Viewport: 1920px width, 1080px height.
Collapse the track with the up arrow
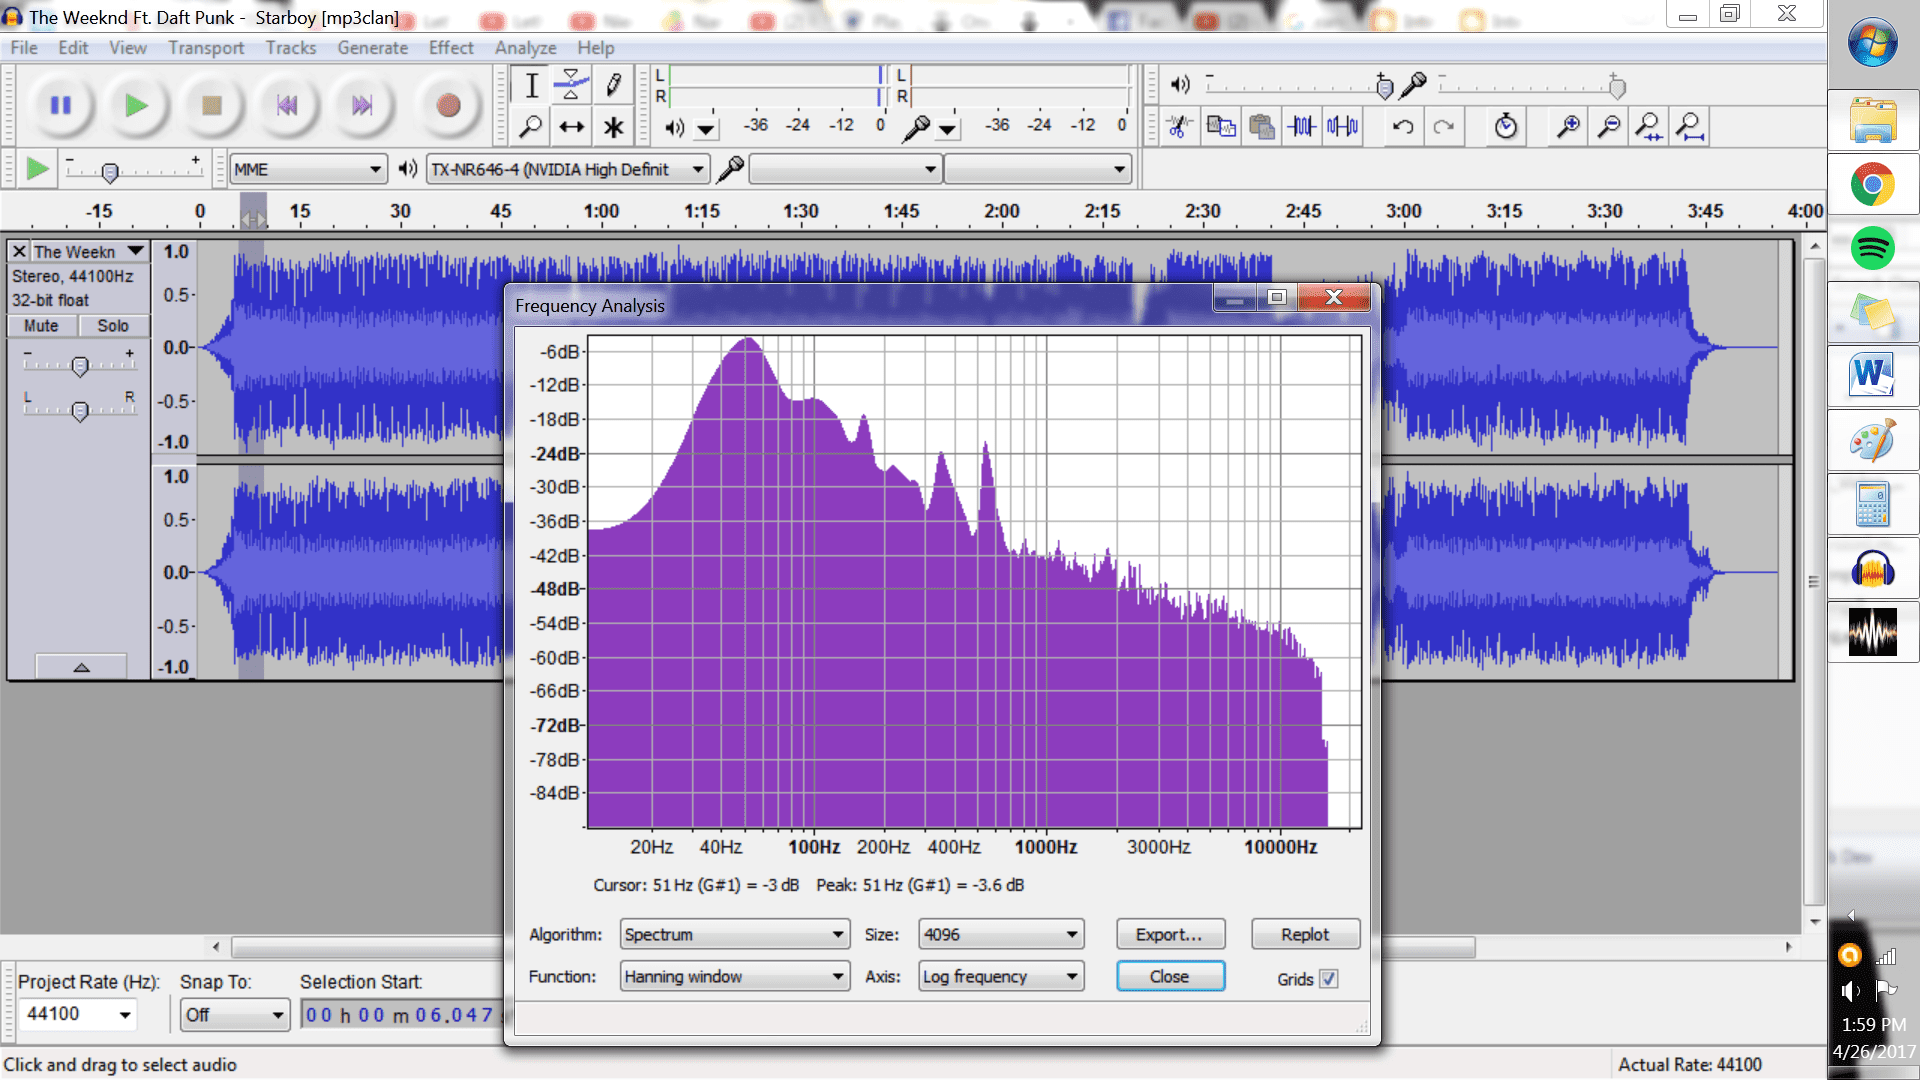tap(81, 667)
